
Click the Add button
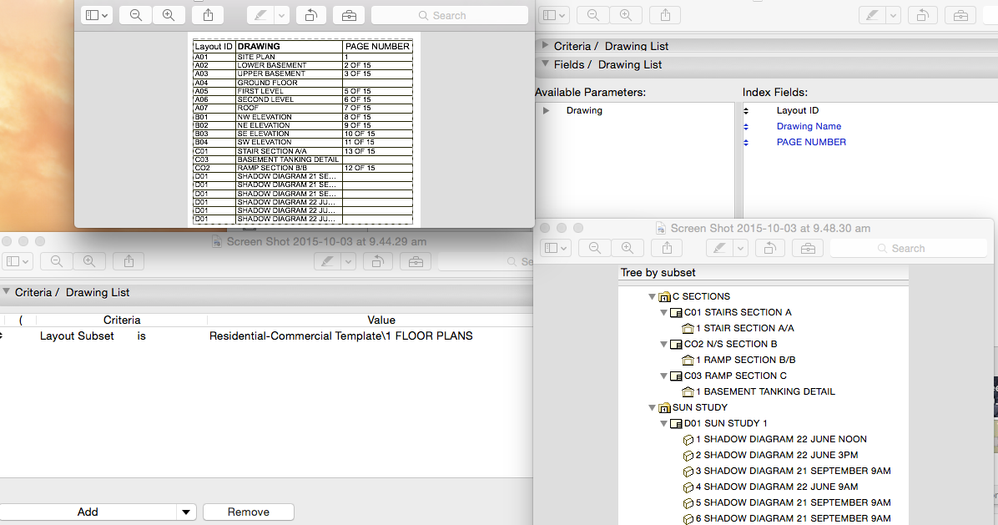point(88,512)
